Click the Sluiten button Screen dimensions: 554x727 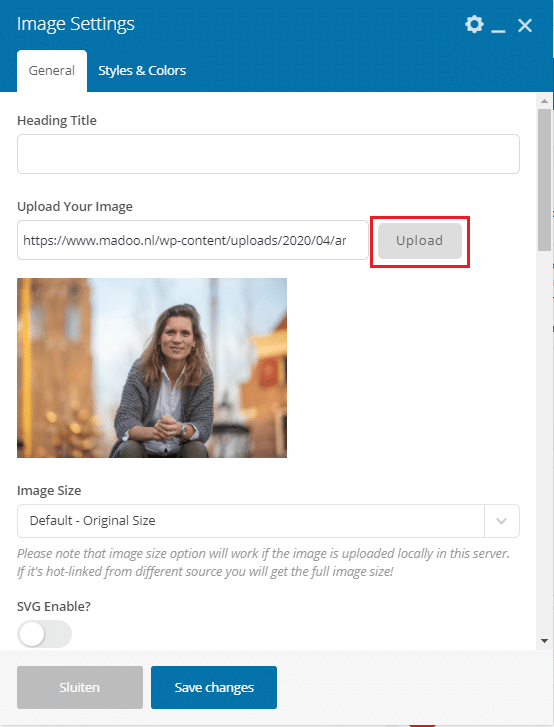[80, 687]
